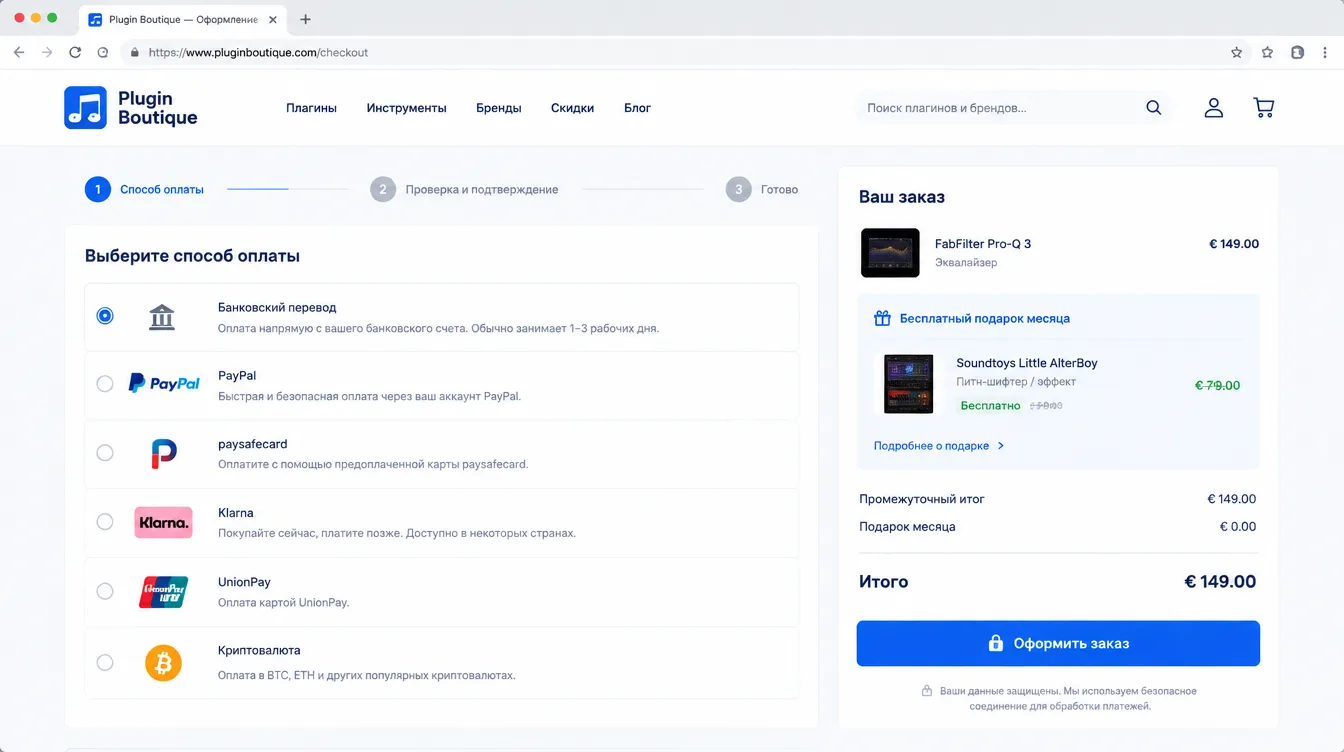Click the orange Bitcoin icon
1344x752 pixels.
[x=163, y=662]
